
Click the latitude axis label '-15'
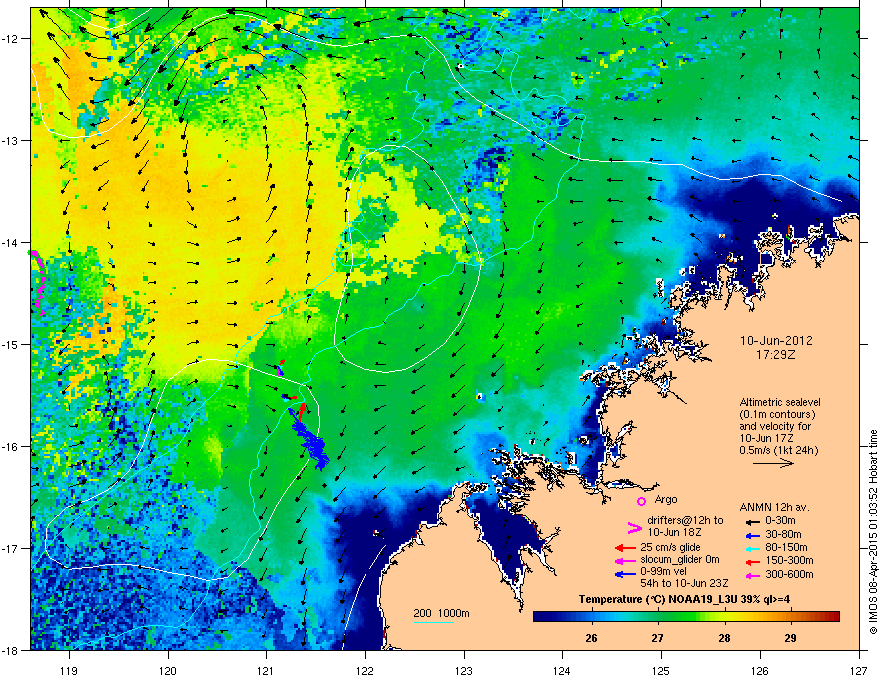click(10, 344)
